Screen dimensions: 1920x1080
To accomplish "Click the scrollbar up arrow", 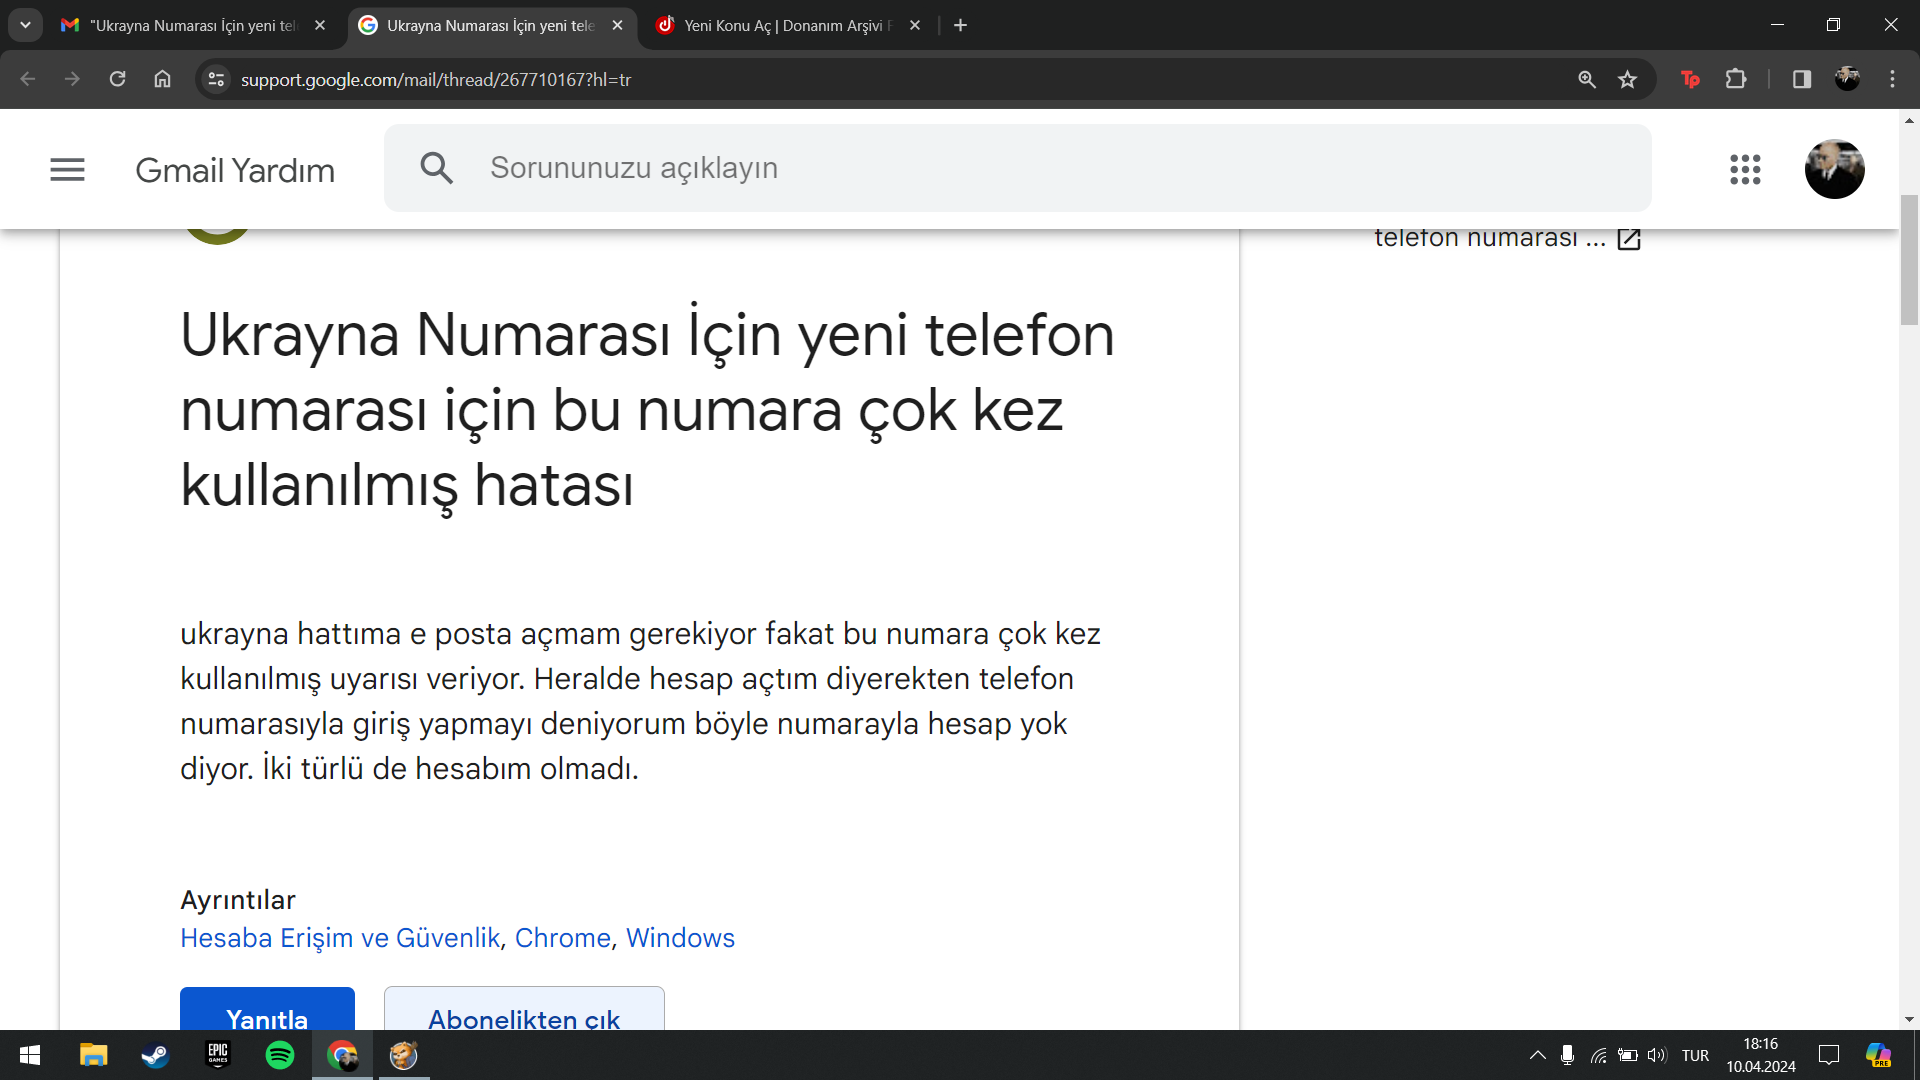I will [x=1909, y=120].
